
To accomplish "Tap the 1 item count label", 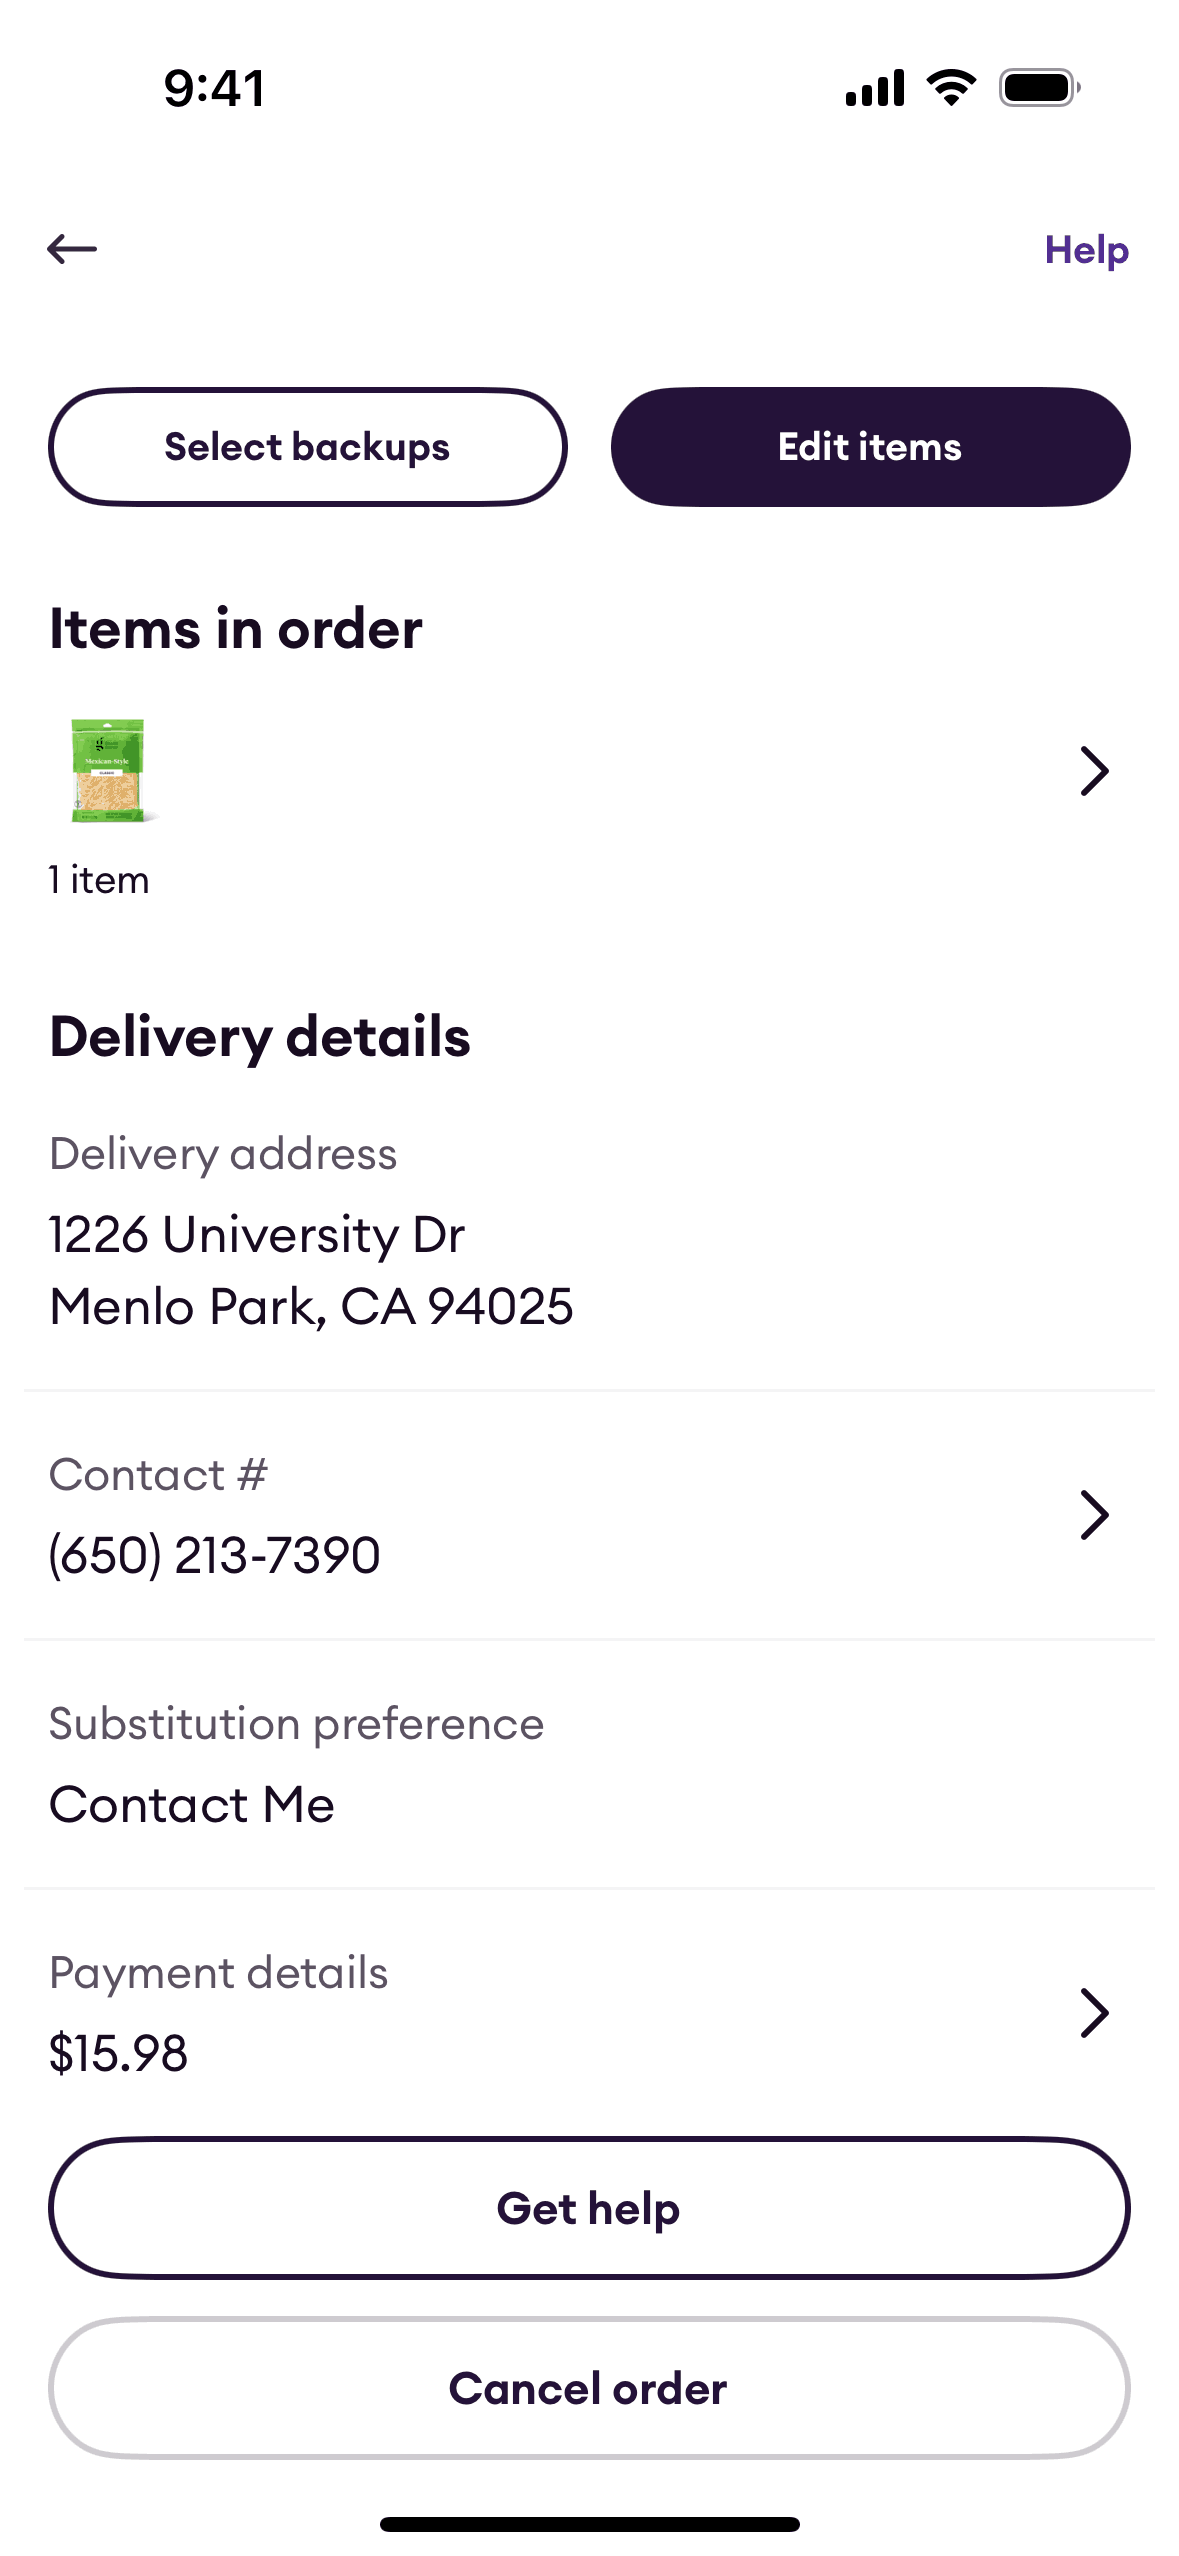I will 99,880.
